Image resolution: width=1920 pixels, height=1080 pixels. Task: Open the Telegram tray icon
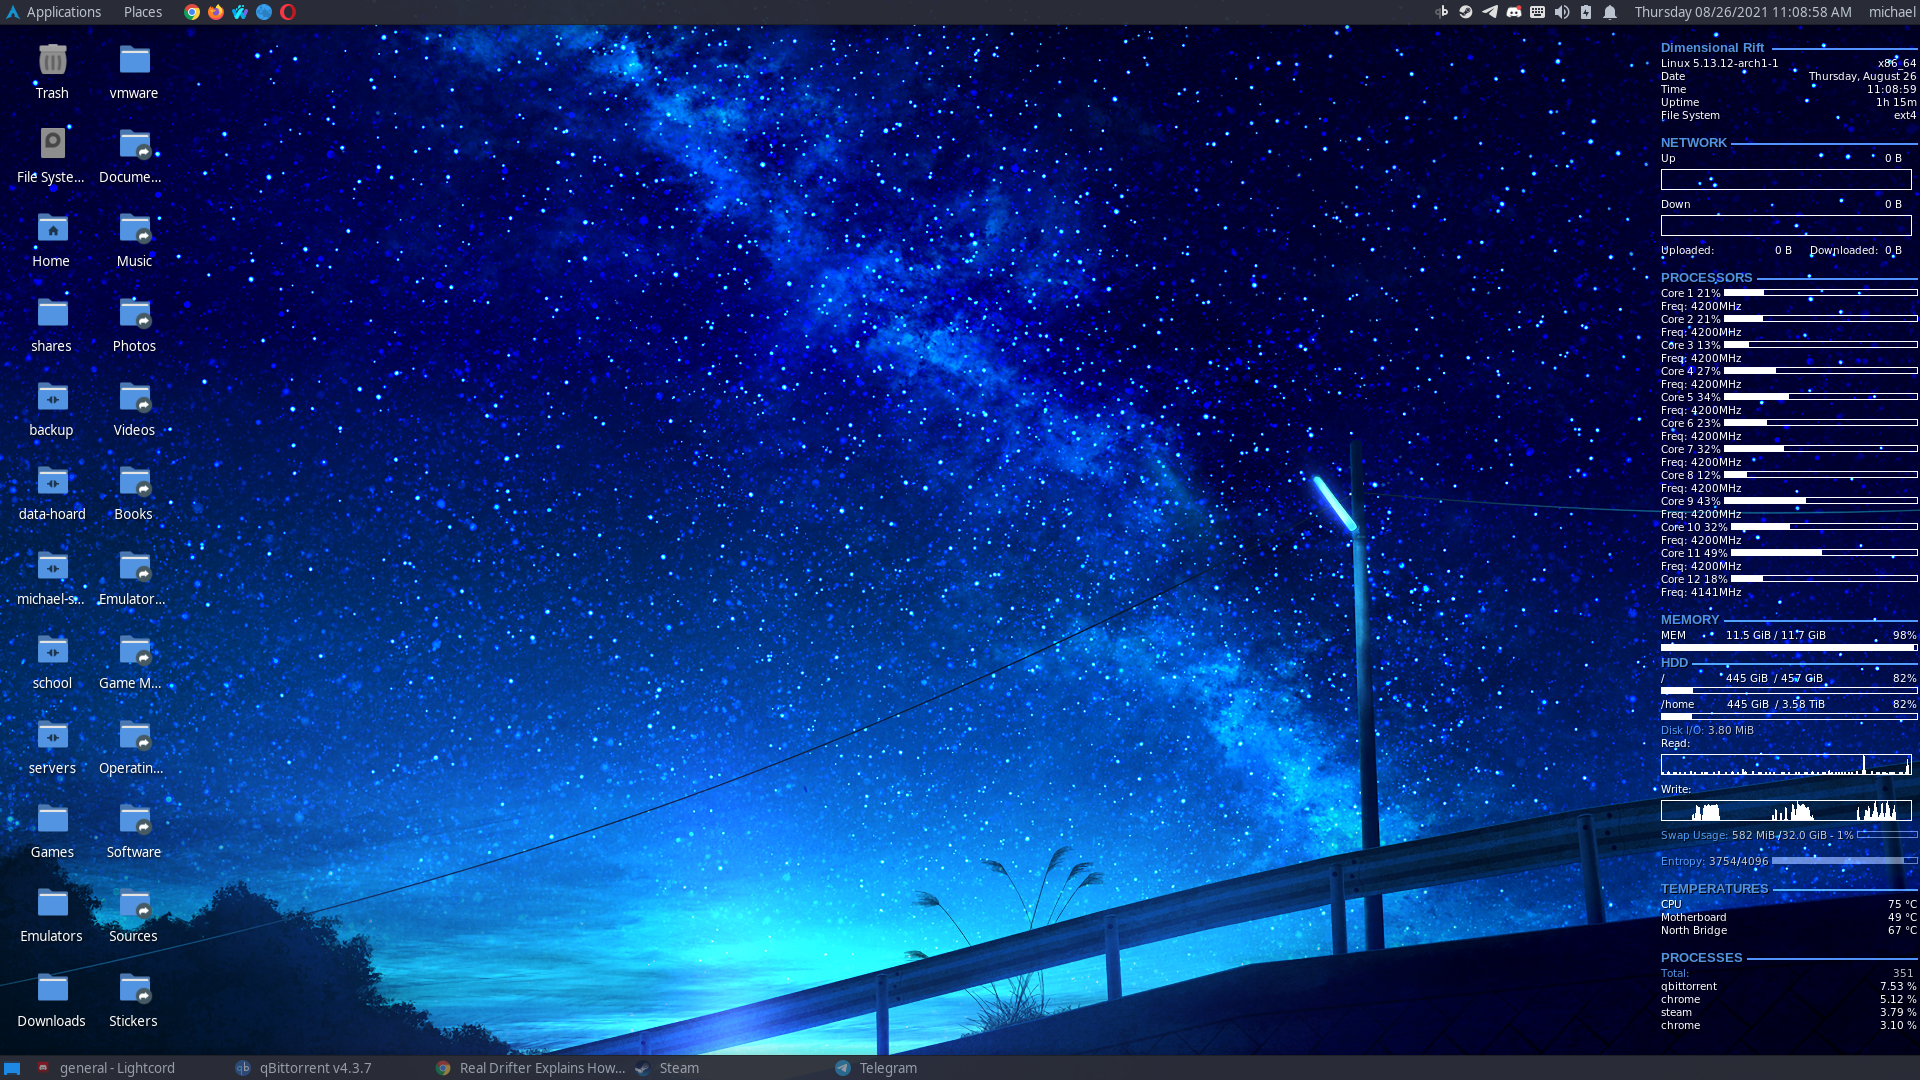(1490, 12)
